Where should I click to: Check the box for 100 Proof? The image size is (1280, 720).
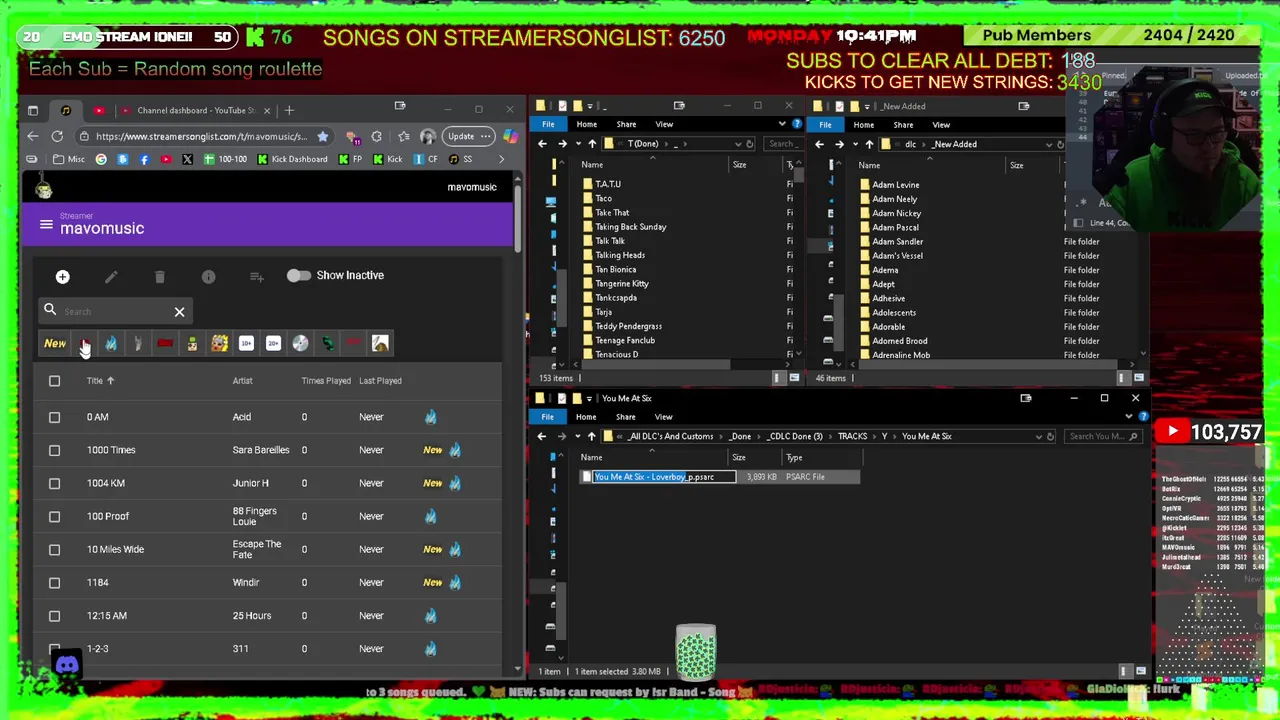pos(55,516)
